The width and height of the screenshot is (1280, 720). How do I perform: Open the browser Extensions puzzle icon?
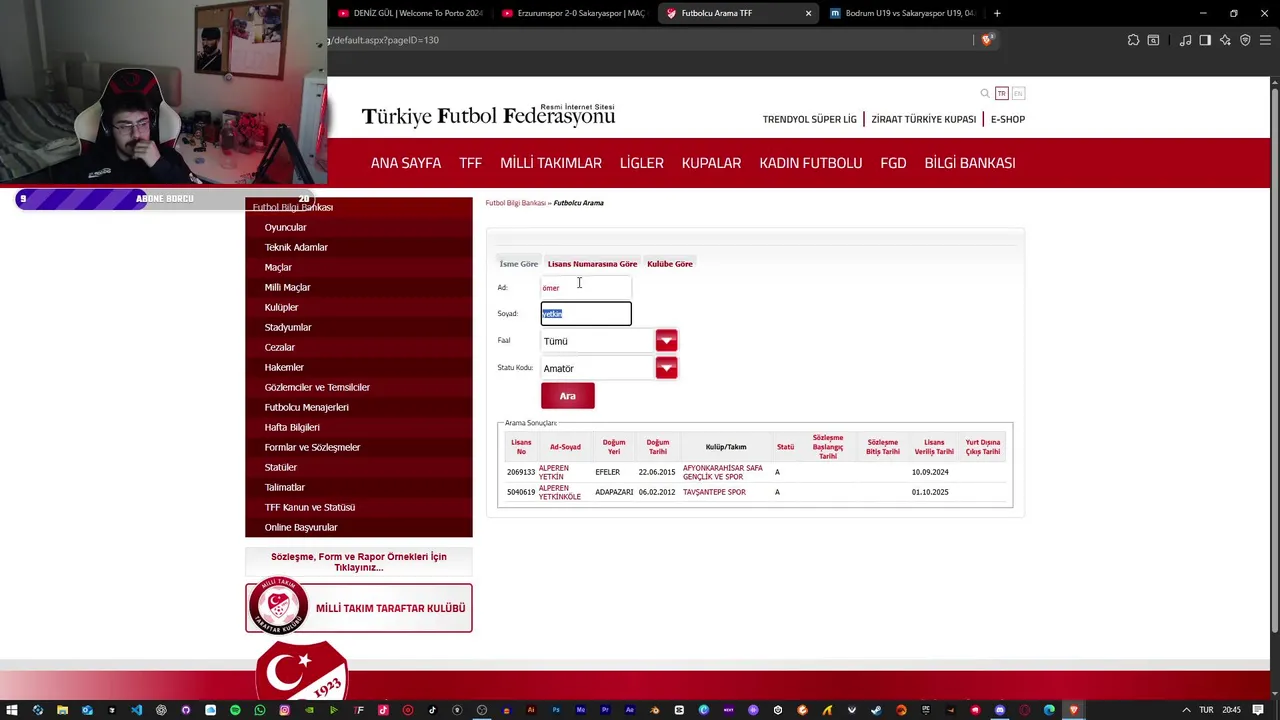coord(1133,40)
